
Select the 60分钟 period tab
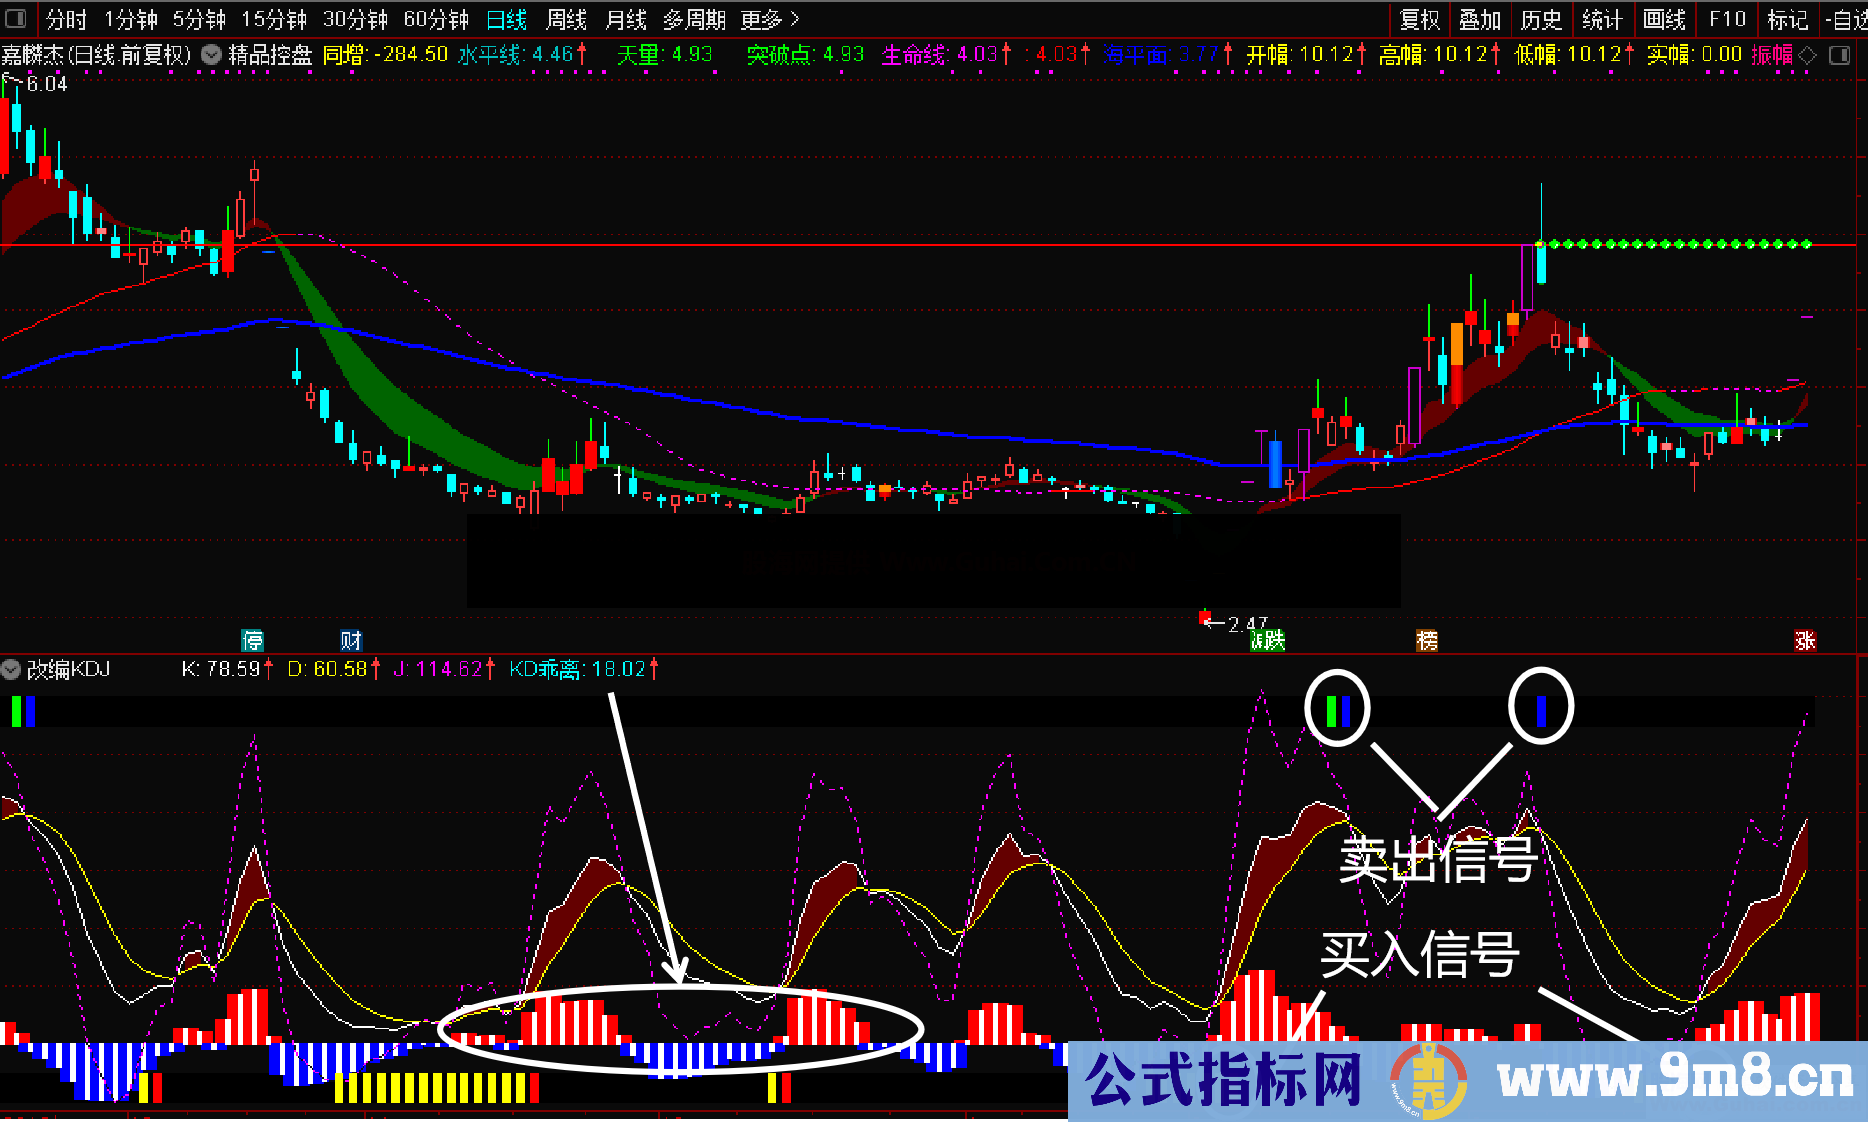pos(436,19)
